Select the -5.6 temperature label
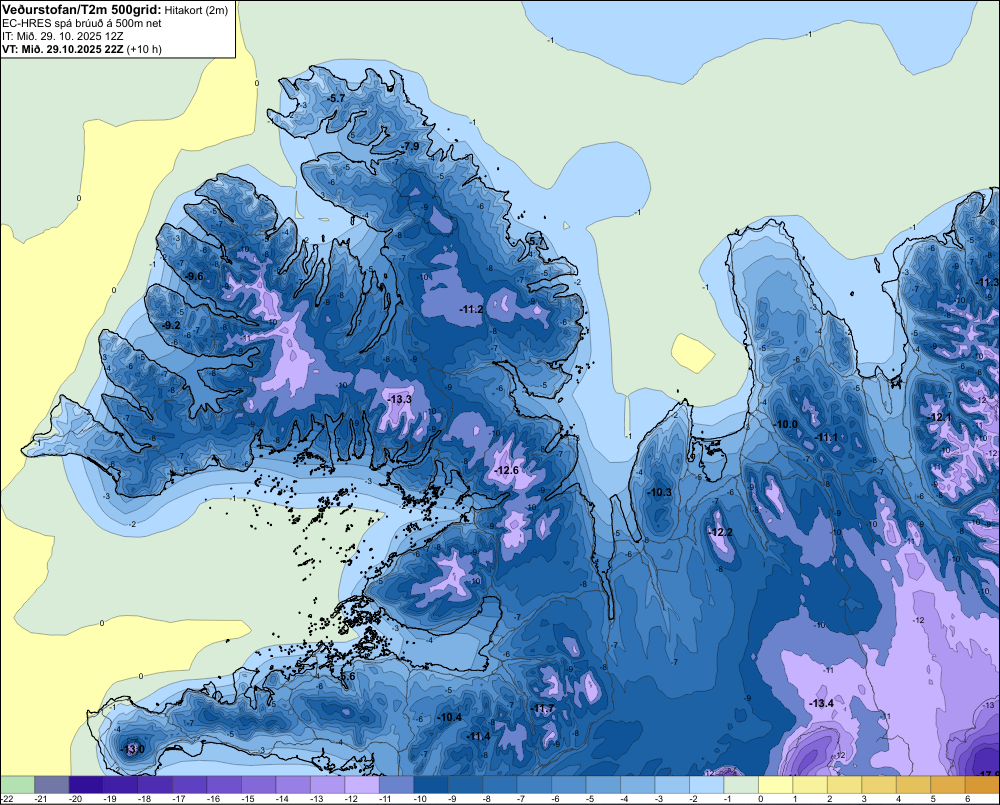1000x805 pixels. pos(346,677)
